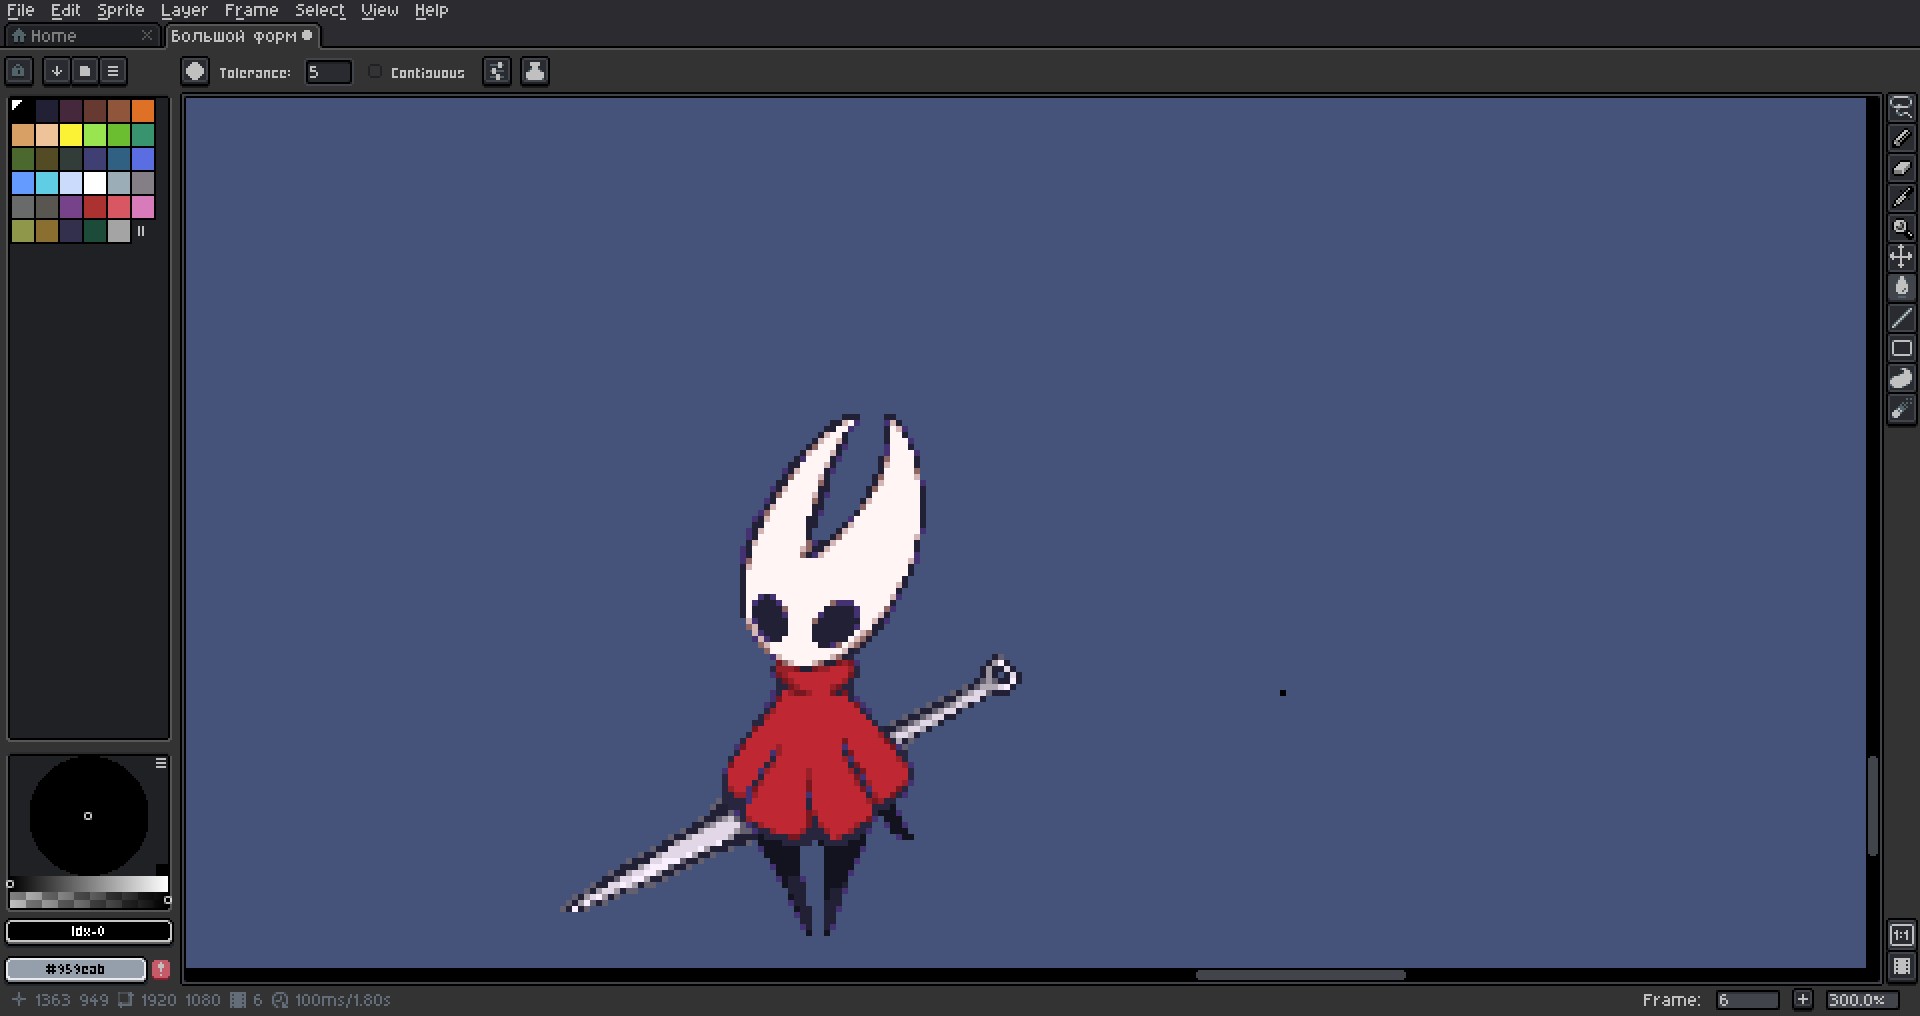Open the palette sort arrow button
Viewport: 1920px width, 1016px height.
click(57, 71)
